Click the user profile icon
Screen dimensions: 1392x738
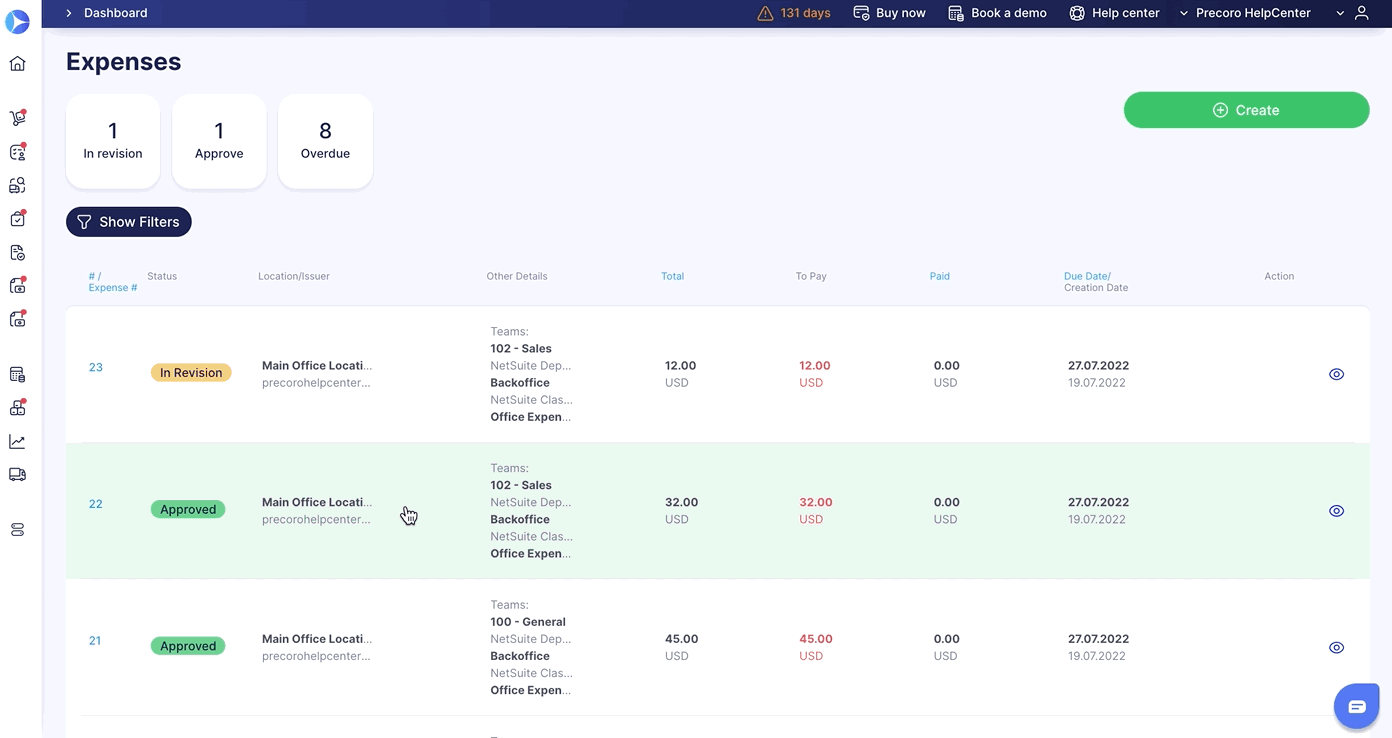1361,13
